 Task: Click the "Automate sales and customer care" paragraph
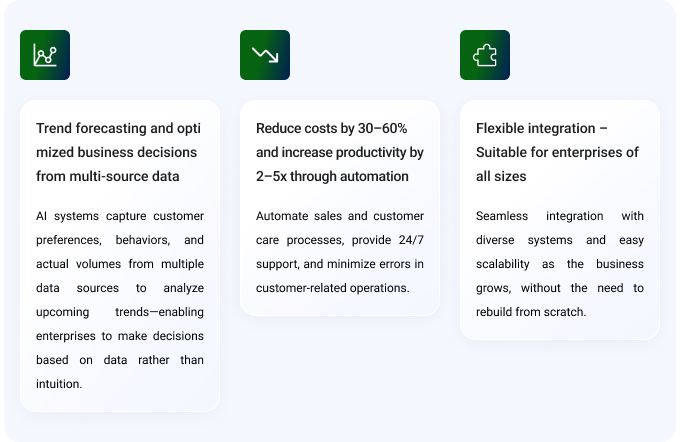coord(339,252)
